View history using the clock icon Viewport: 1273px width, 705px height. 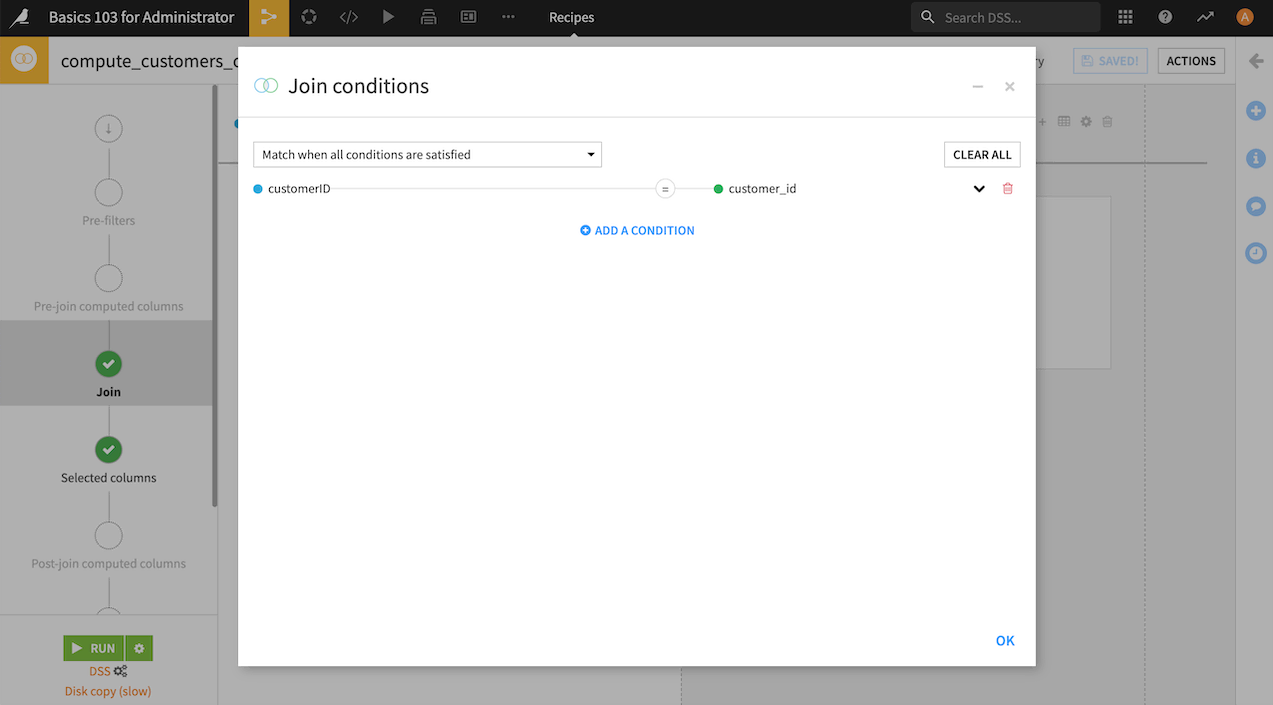click(1255, 253)
